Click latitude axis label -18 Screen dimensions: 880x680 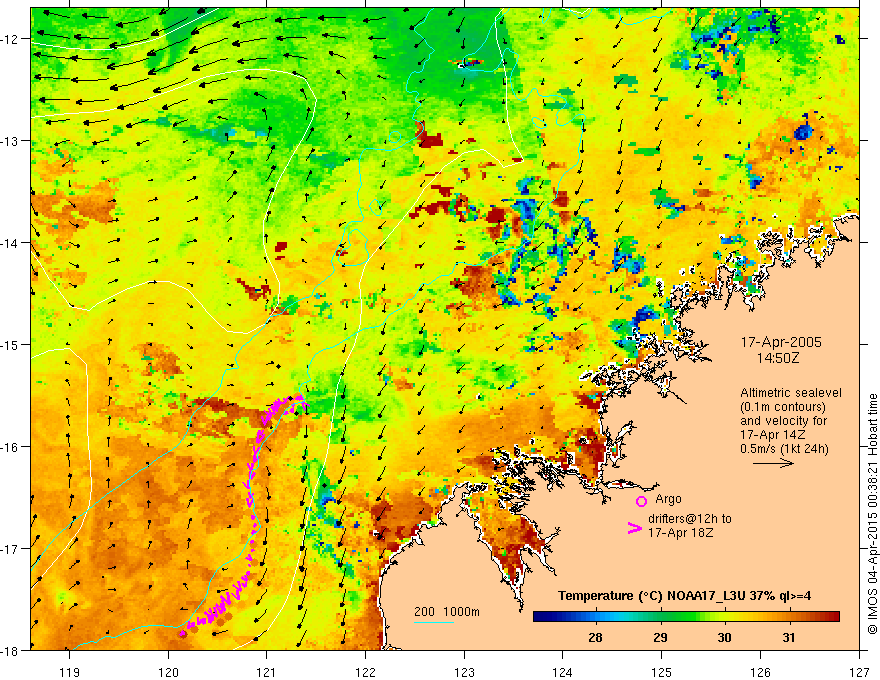[x=11, y=650]
